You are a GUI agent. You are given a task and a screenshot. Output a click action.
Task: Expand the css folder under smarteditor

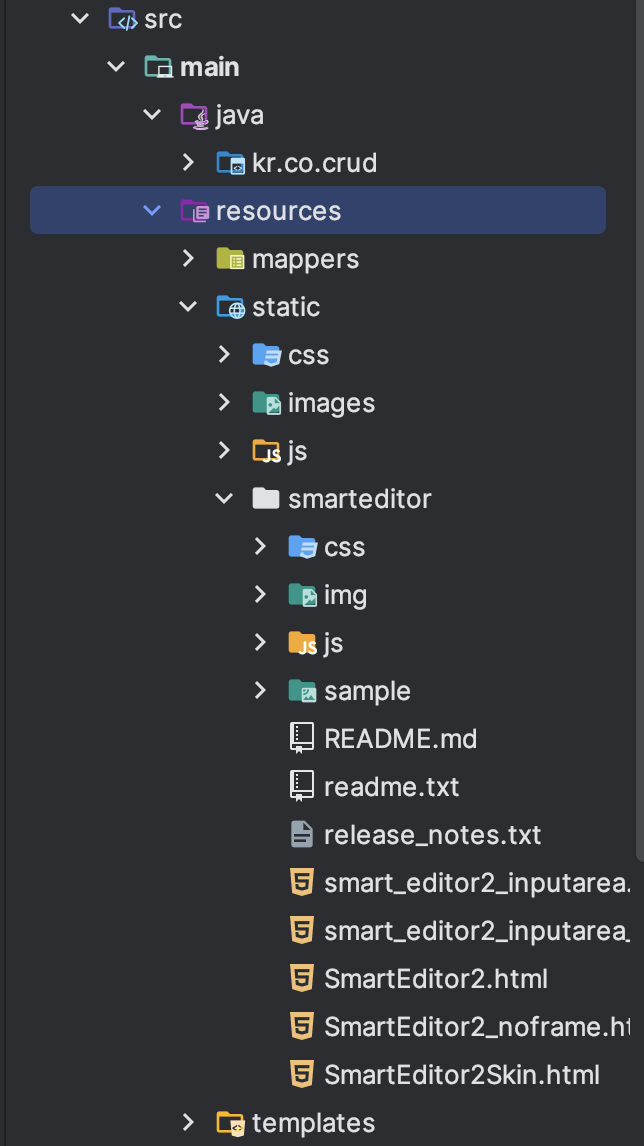click(260, 546)
